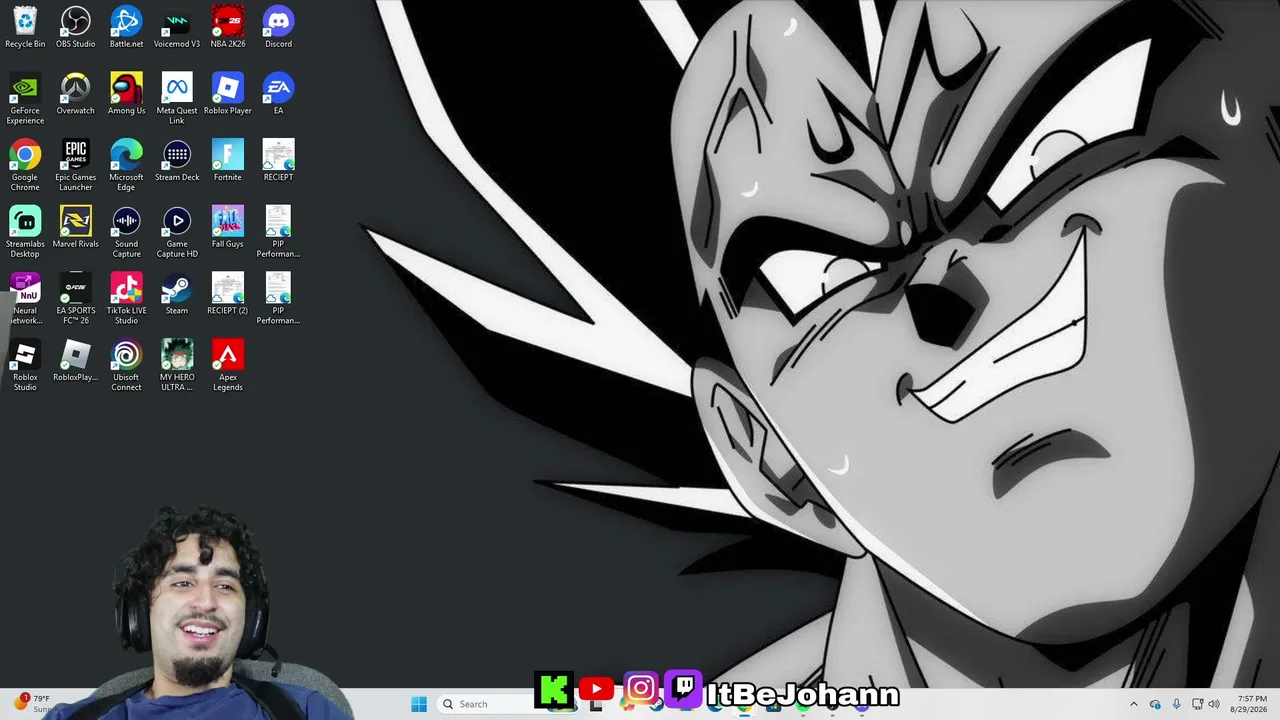Image resolution: width=1280 pixels, height=720 pixels.
Task: Open Marvel Rivals shortcut
Action: click(76, 227)
